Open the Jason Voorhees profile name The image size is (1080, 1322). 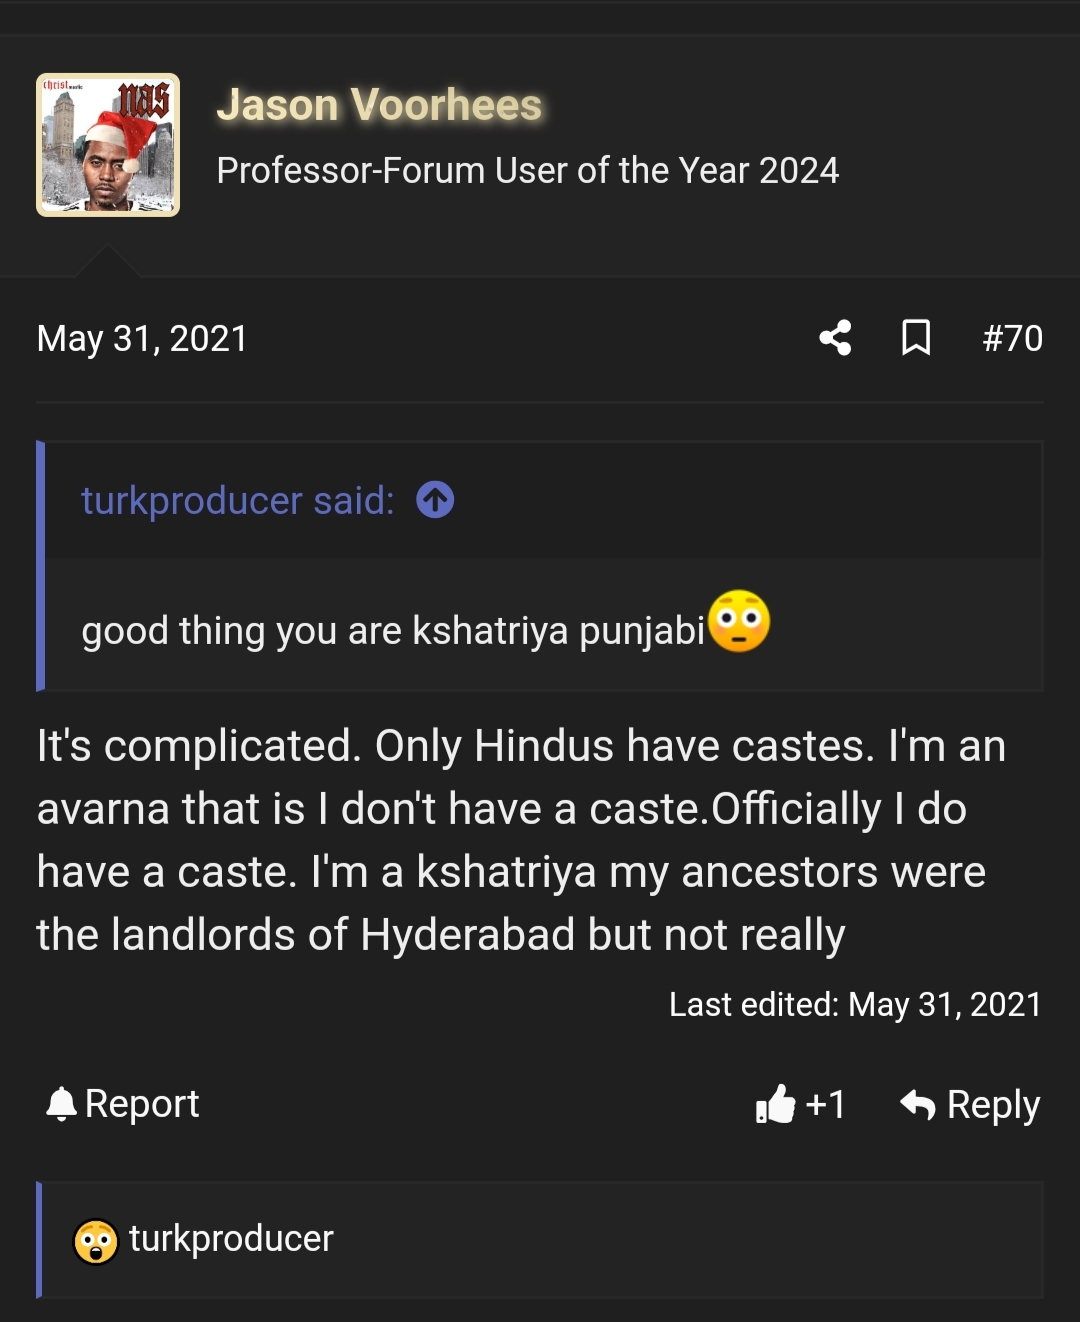coord(379,105)
